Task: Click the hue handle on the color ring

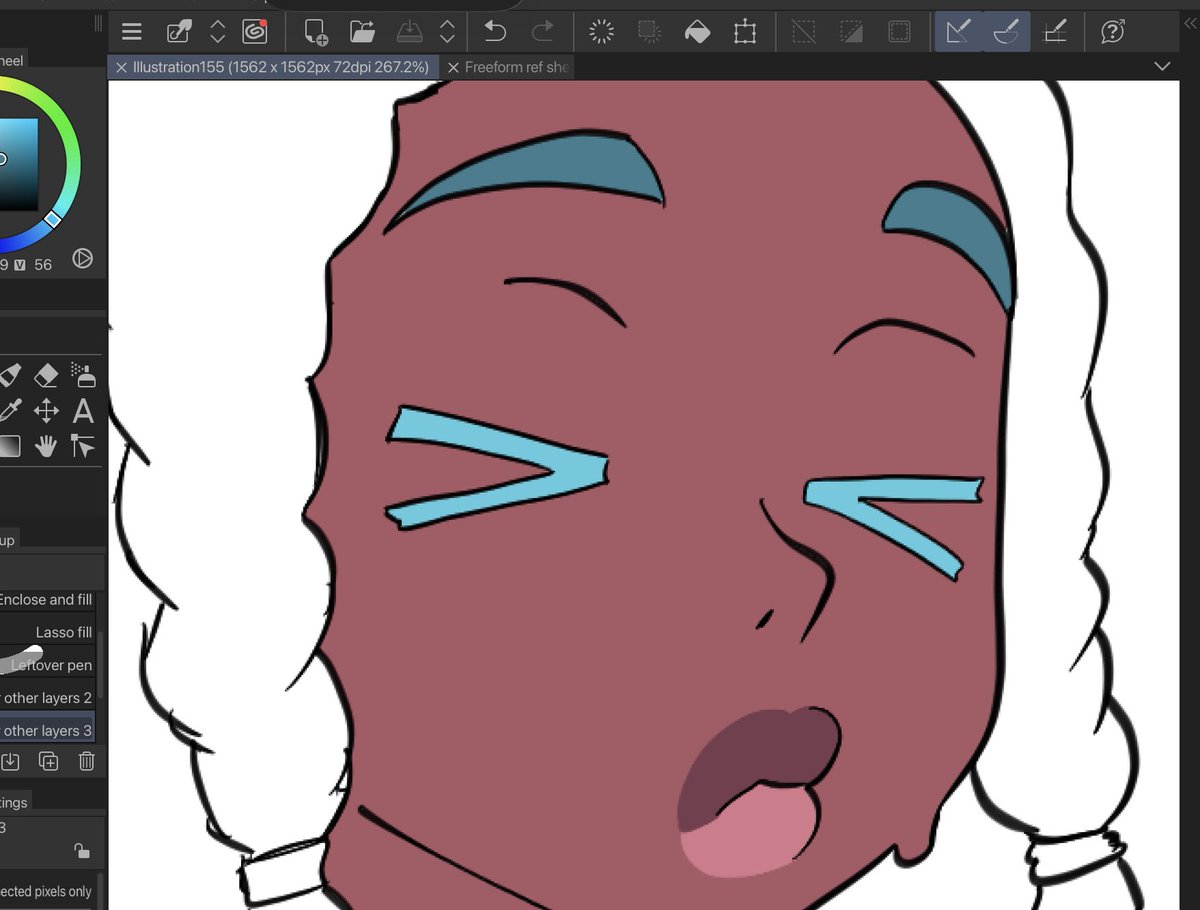Action: [53, 218]
